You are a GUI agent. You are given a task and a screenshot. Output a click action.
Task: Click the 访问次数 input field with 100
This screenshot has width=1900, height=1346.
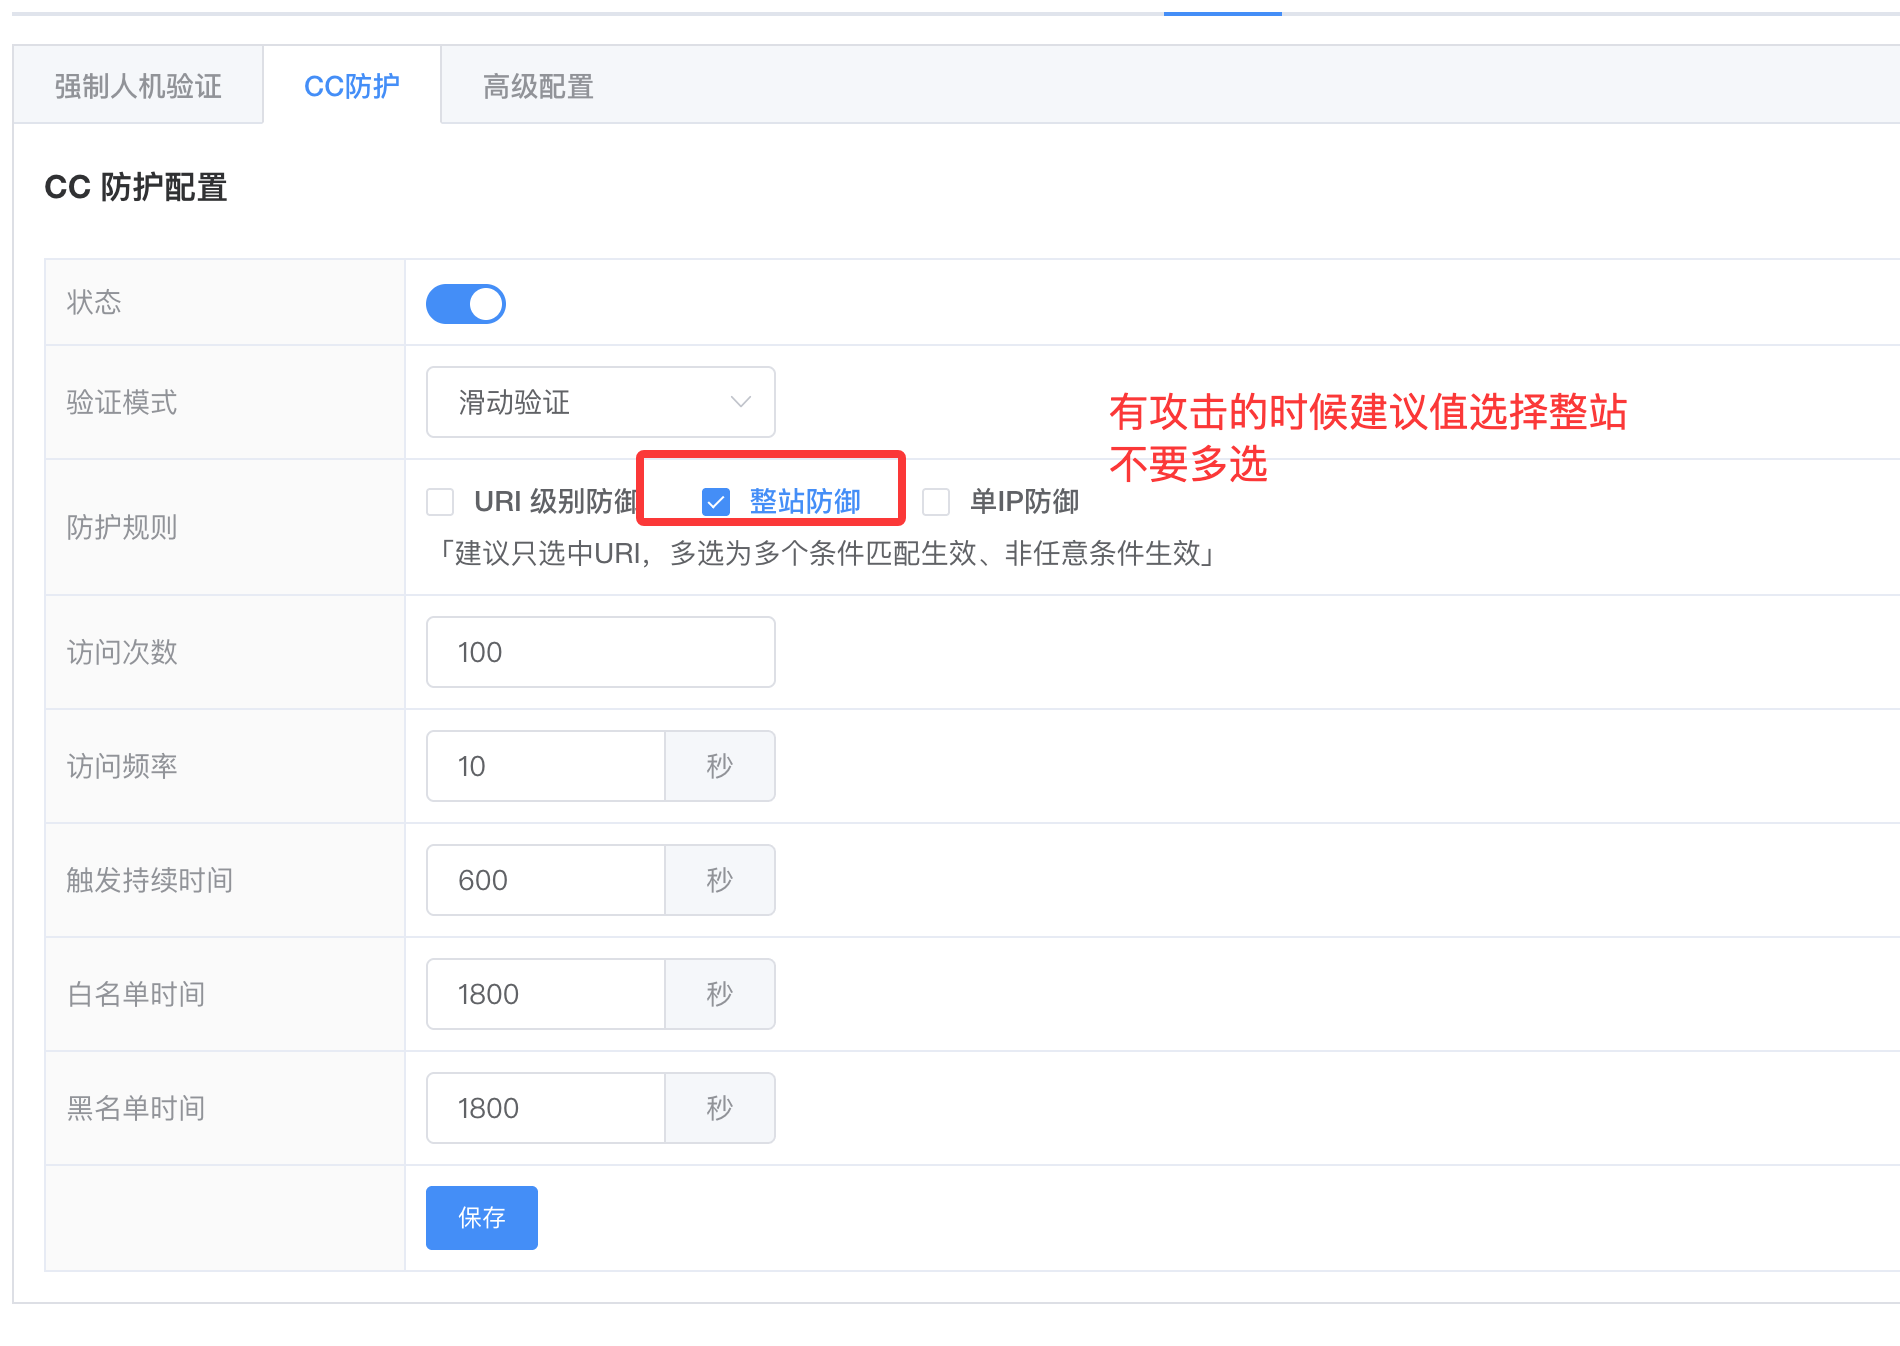coord(600,652)
